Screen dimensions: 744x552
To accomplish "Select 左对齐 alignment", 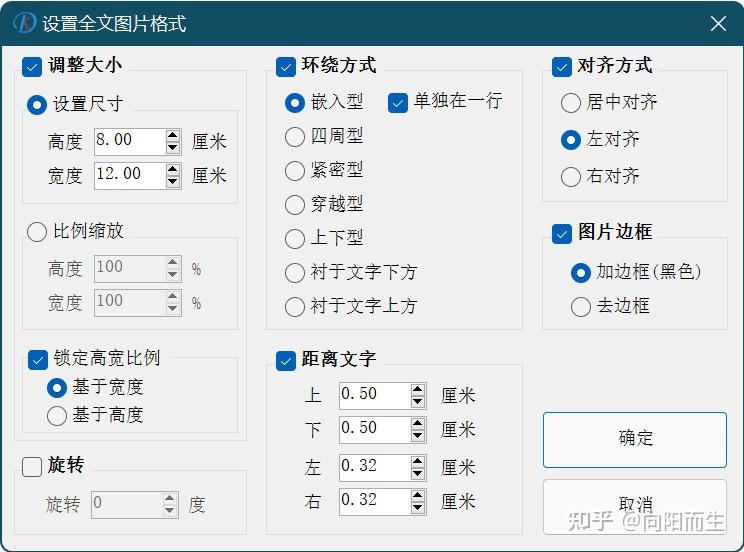I will tap(571, 140).
